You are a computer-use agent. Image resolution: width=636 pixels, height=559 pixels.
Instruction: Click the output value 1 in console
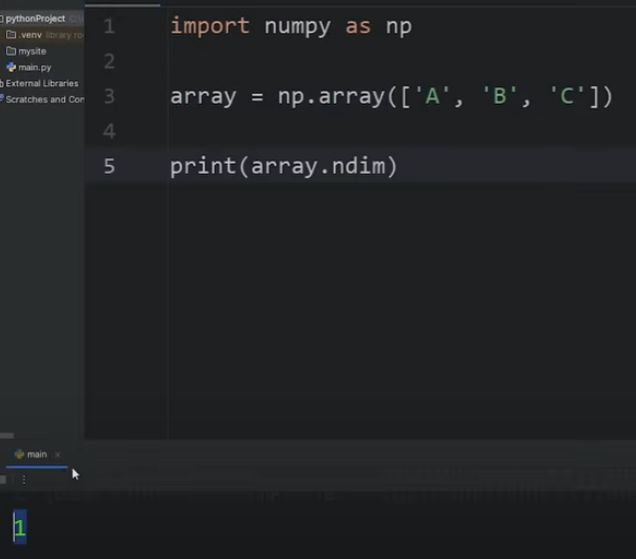click(19, 528)
